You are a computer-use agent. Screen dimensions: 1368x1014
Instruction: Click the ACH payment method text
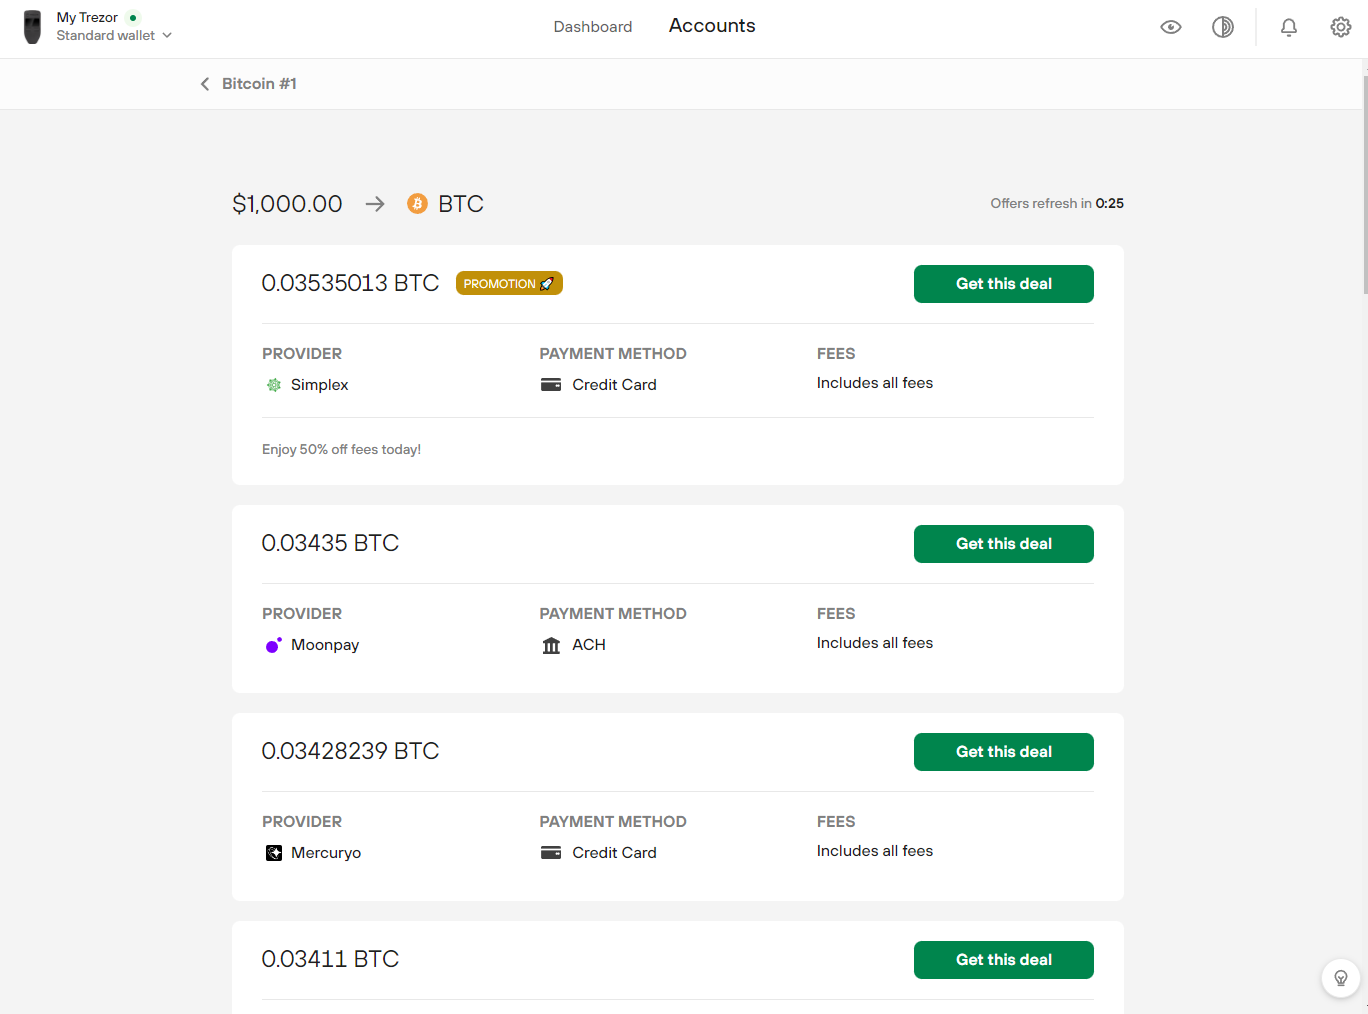(x=589, y=645)
